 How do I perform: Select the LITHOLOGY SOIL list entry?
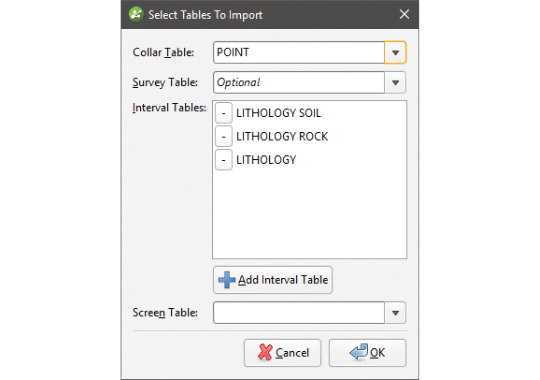278,113
